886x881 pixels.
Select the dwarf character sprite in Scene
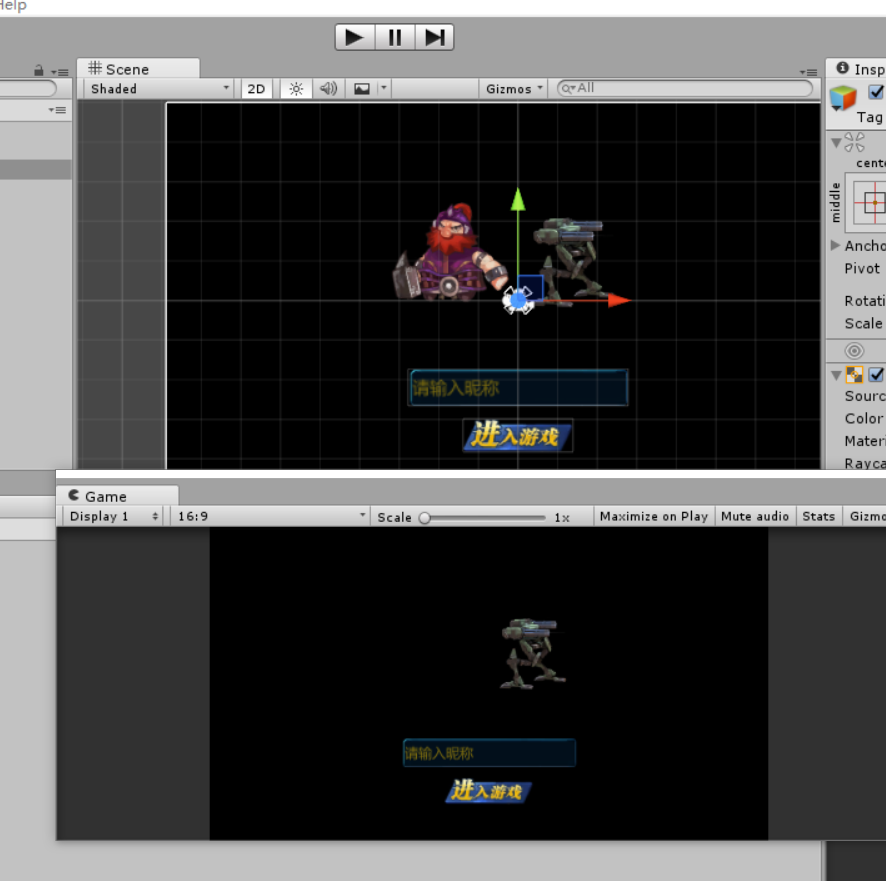[450, 253]
